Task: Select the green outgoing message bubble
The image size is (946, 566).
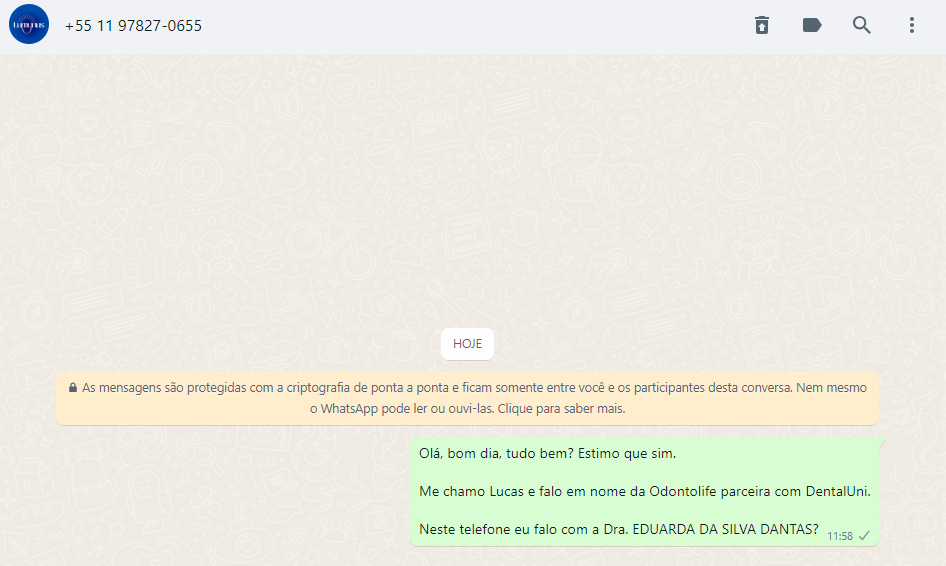Action: coord(644,492)
